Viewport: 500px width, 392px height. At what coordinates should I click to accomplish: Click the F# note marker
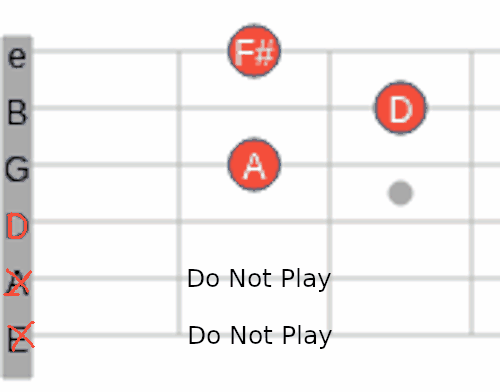254,51
